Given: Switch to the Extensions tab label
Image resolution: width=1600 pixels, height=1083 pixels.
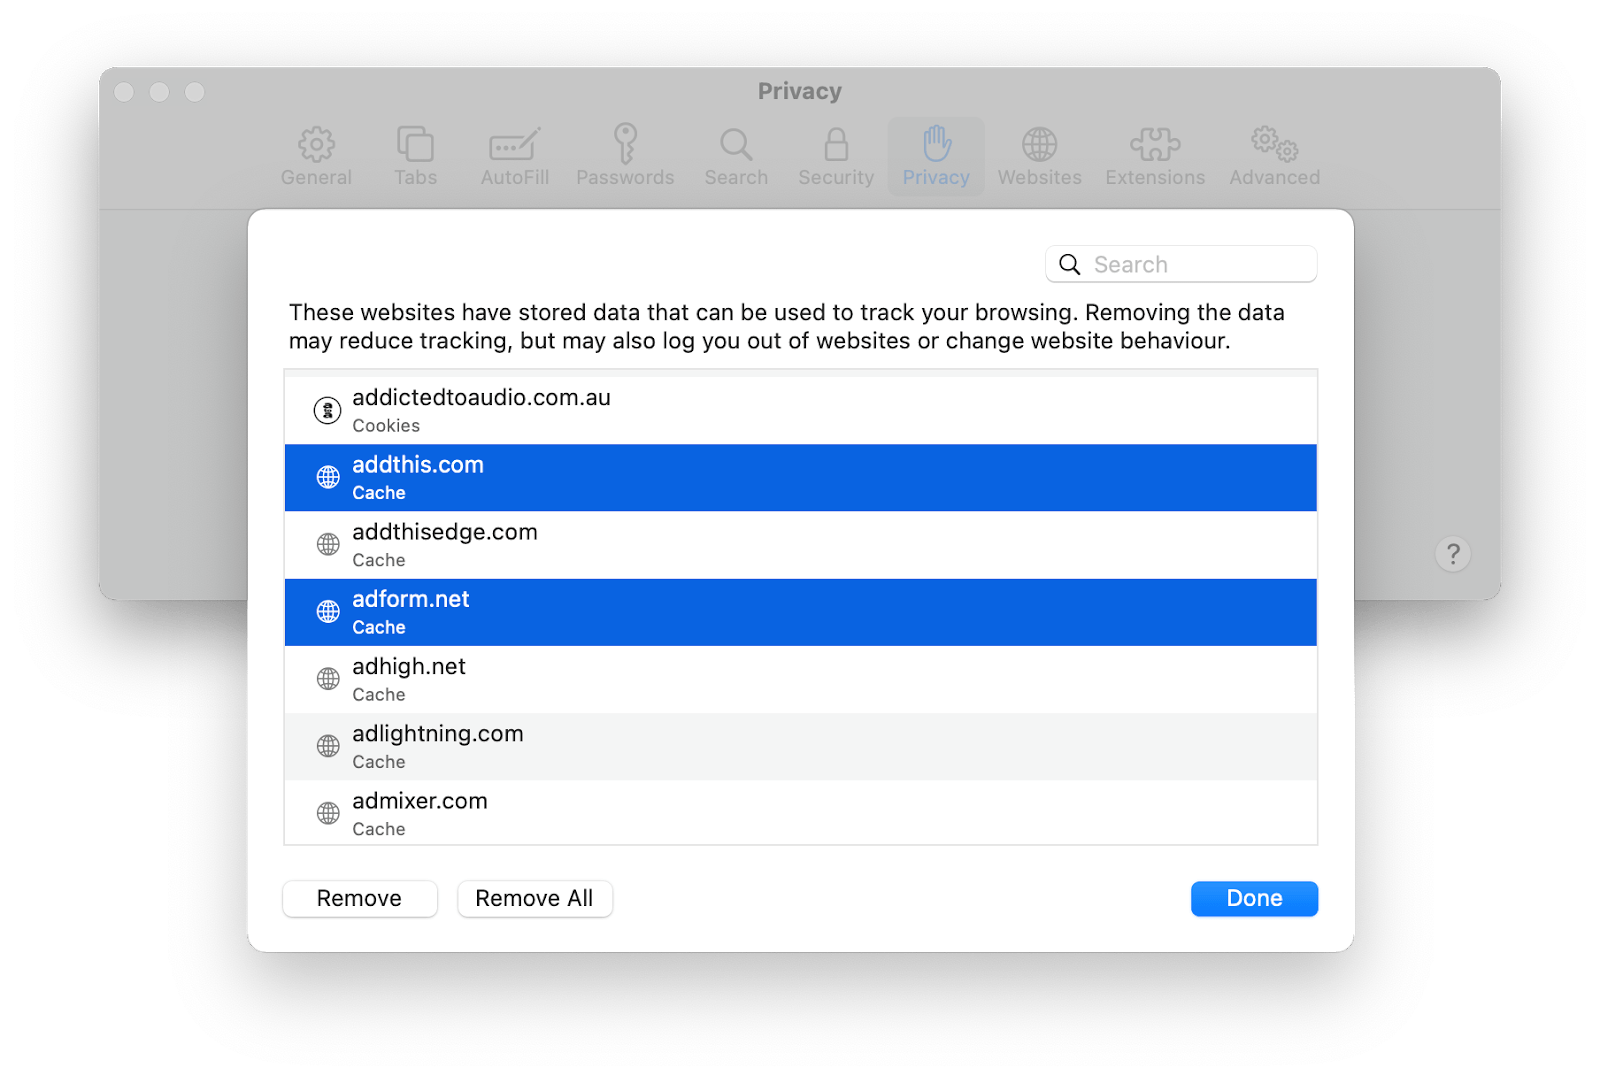Looking at the screenshot, I should point(1155,177).
